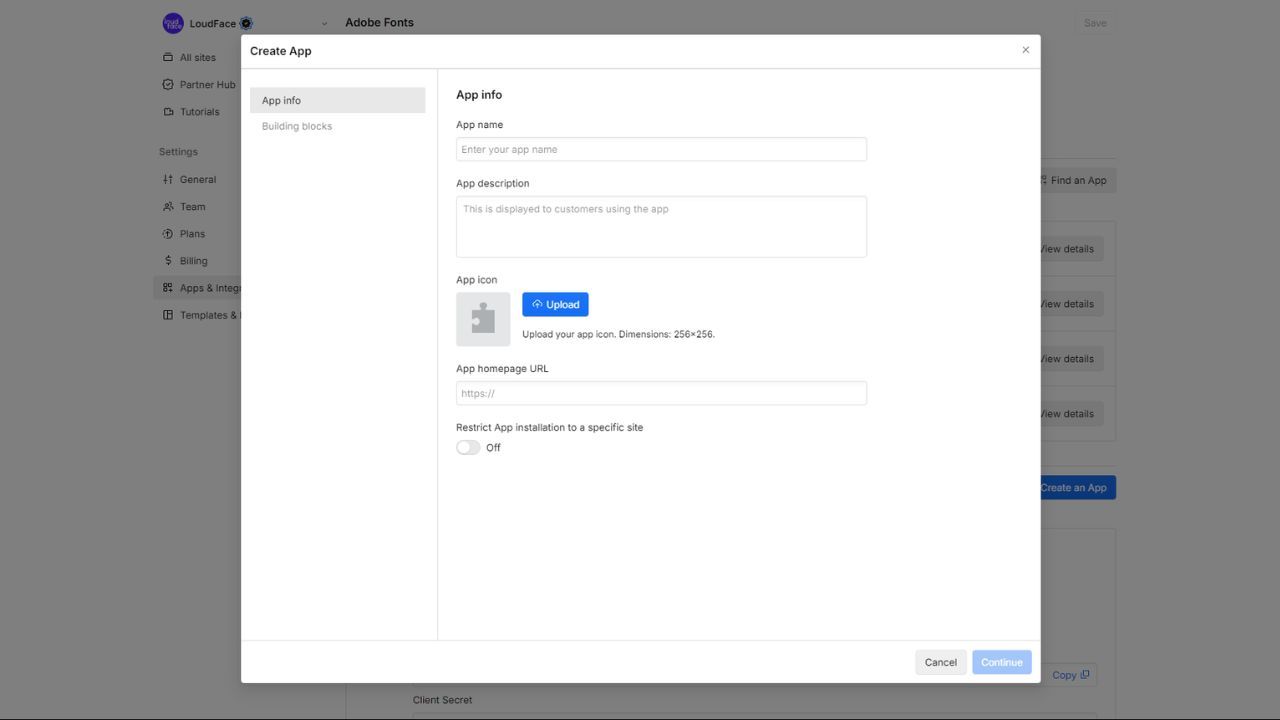Viewport: 1280px width, 720px height.
Task: Click the App name input field
Action: tap(661, 149)
